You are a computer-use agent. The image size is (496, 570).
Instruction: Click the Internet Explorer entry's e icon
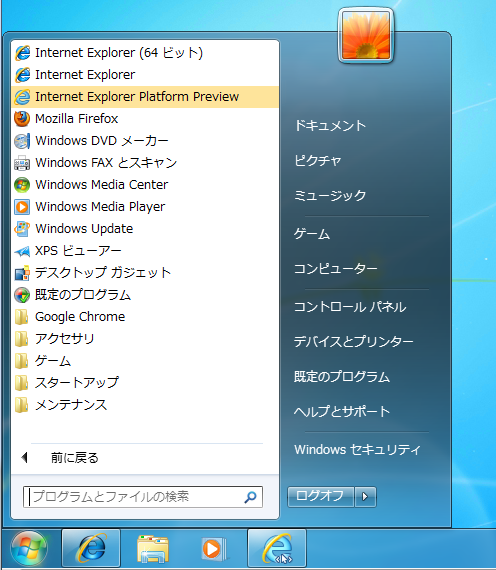point(22,75)
